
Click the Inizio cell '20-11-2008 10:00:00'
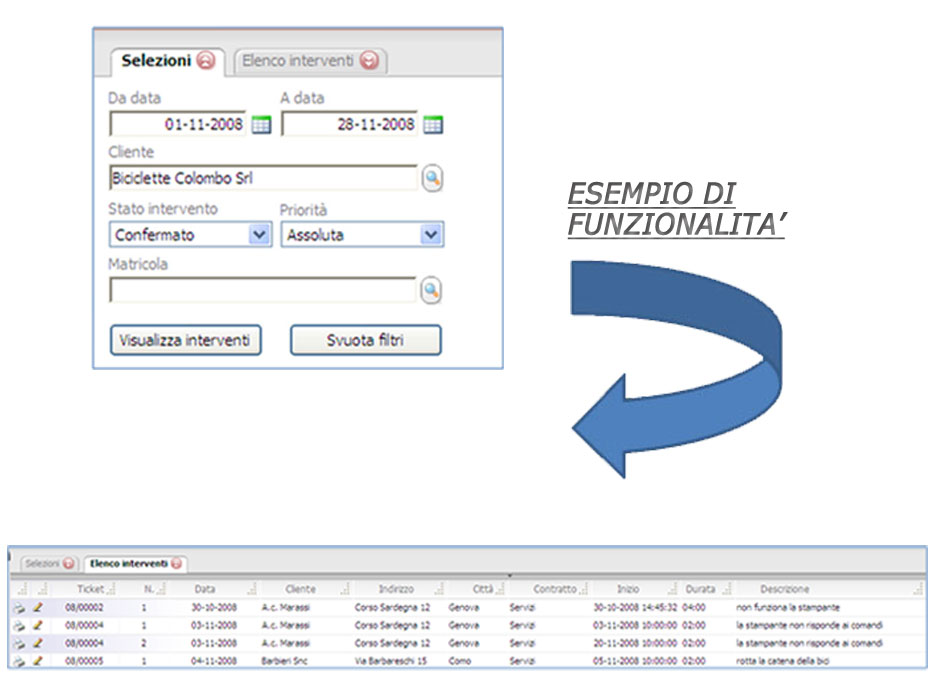tap(635, 643)
